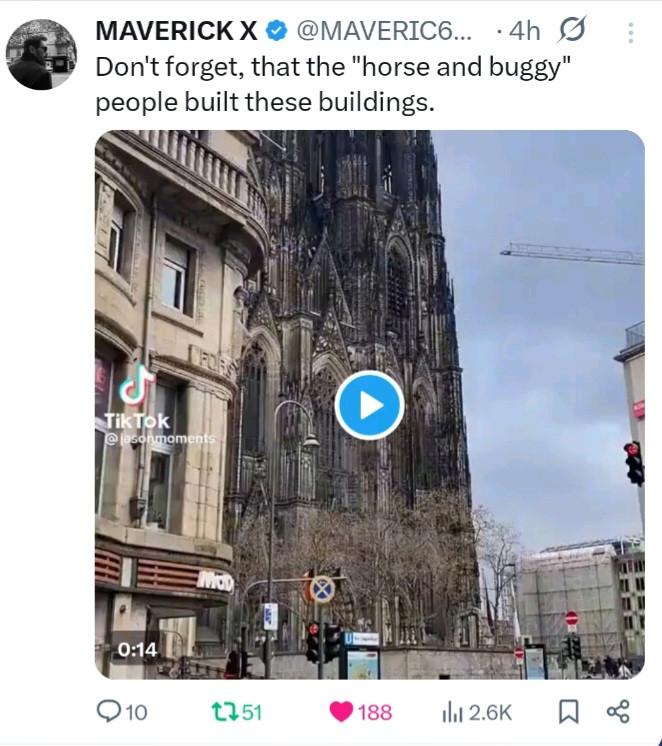Like the post with heart icon
Screen dimensions: 662x746
click(341, 712)
